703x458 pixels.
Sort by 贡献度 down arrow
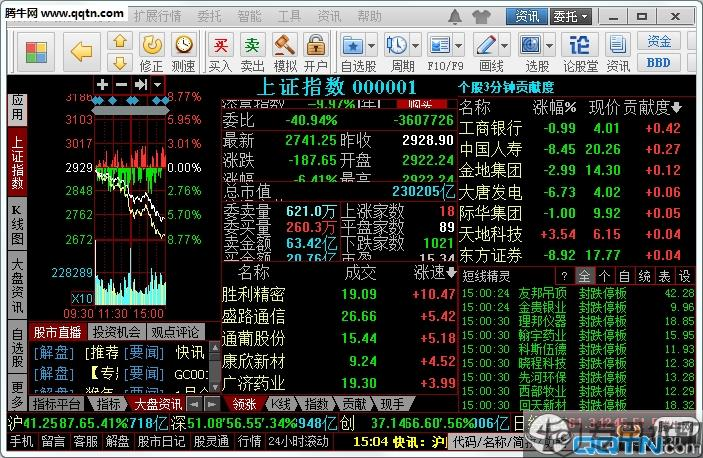pyautogui.click(x=677, y=108)
